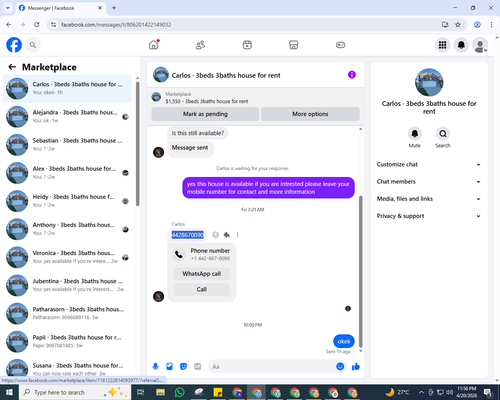
Task: Click the conversation list scrollbar
Action: [138, 143]
